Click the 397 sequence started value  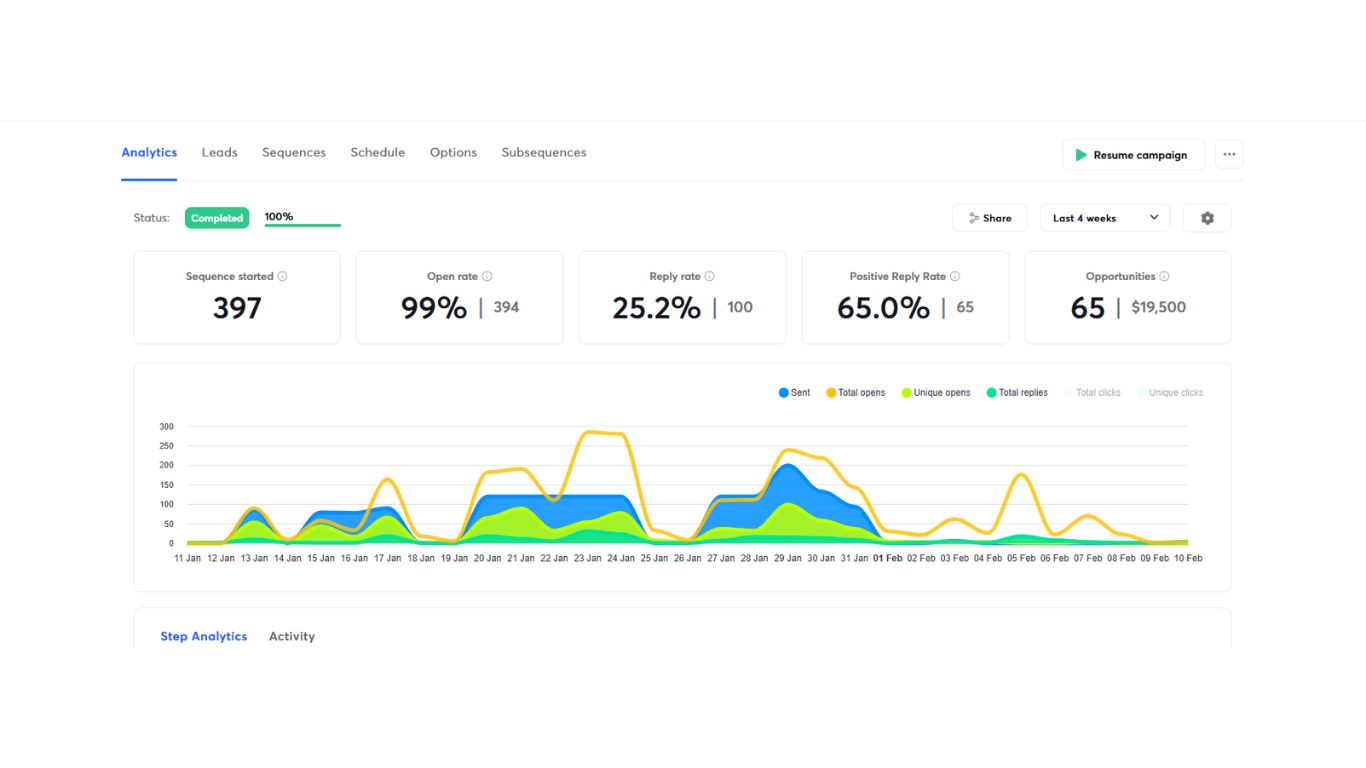coord(237,308)
